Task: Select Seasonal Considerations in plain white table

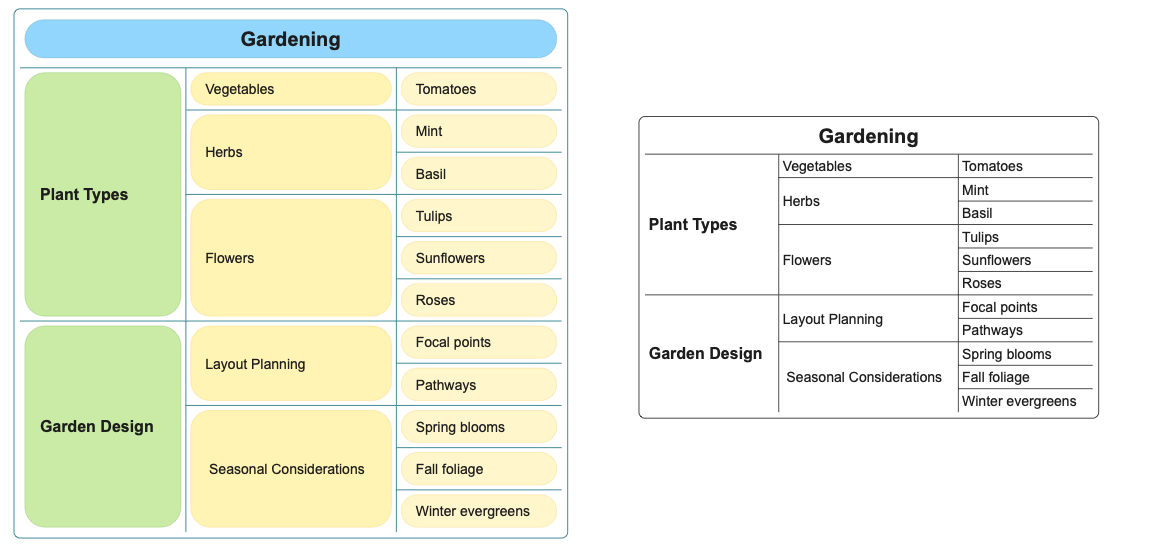Action: [x=864, y=377]
